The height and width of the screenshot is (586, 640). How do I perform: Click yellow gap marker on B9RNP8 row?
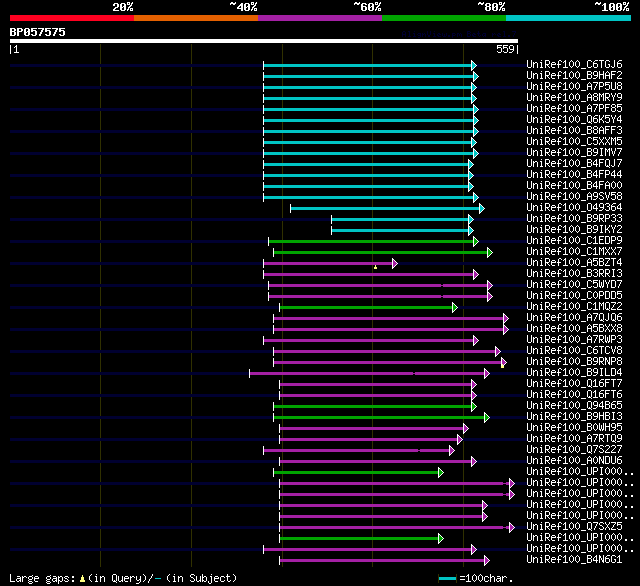click(x=502, y=366)
